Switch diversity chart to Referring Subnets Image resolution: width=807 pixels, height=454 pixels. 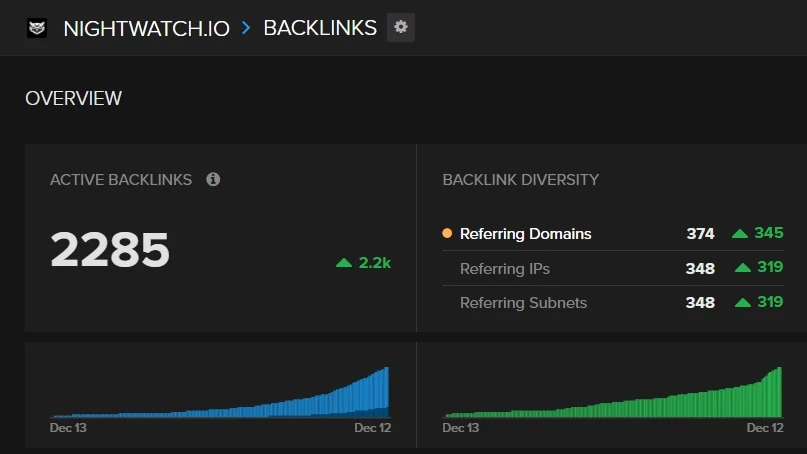coord(523,303)
